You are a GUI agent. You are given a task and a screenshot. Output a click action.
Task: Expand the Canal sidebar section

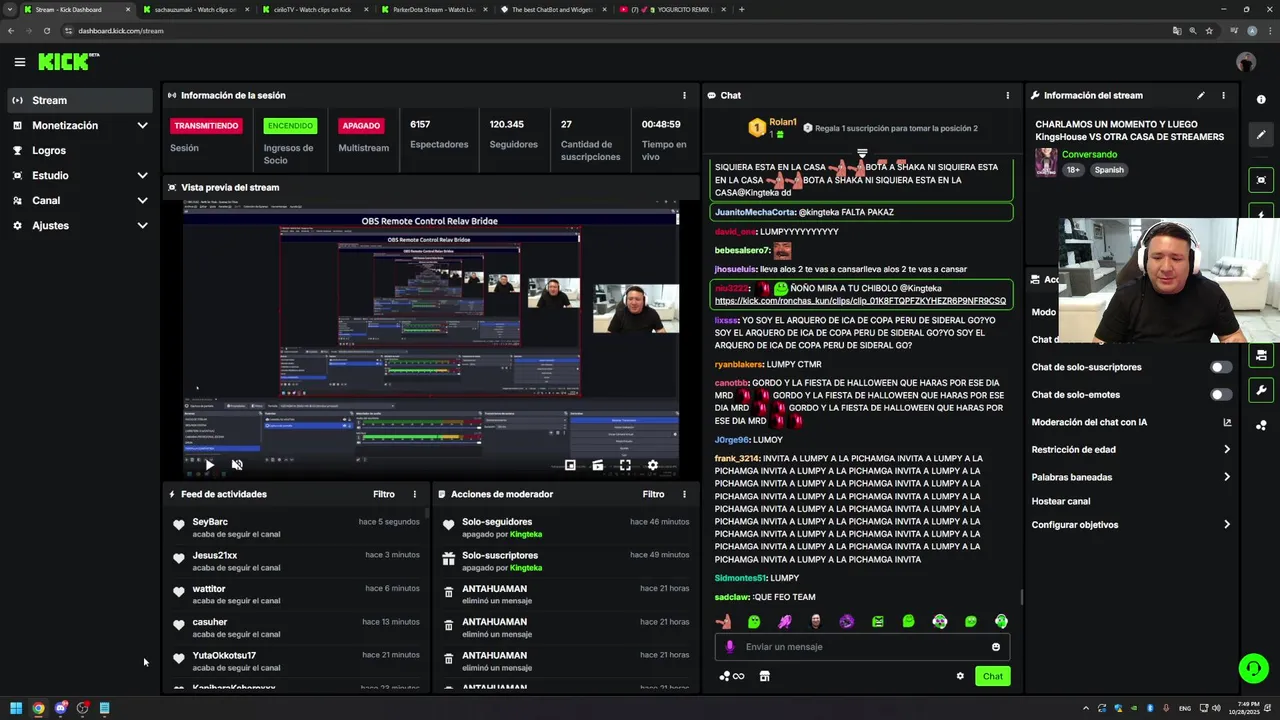[142, 200]
